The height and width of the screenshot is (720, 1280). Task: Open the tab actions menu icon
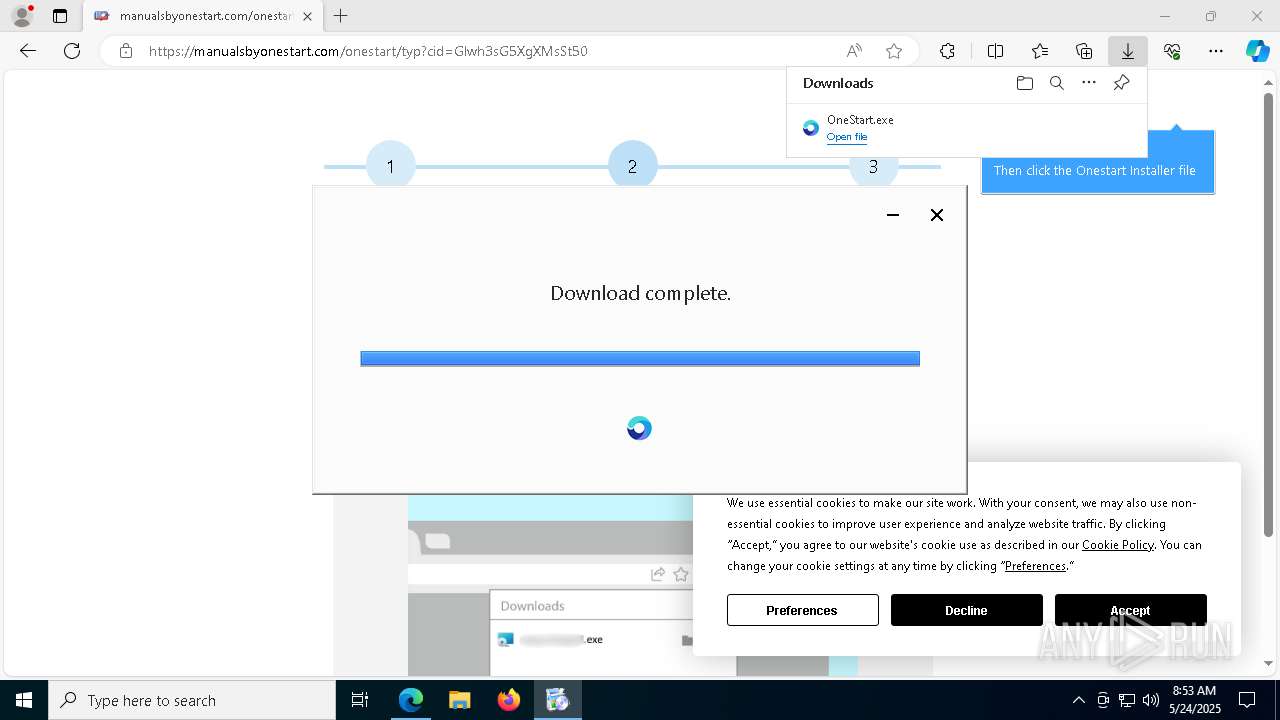coord(60,16)
